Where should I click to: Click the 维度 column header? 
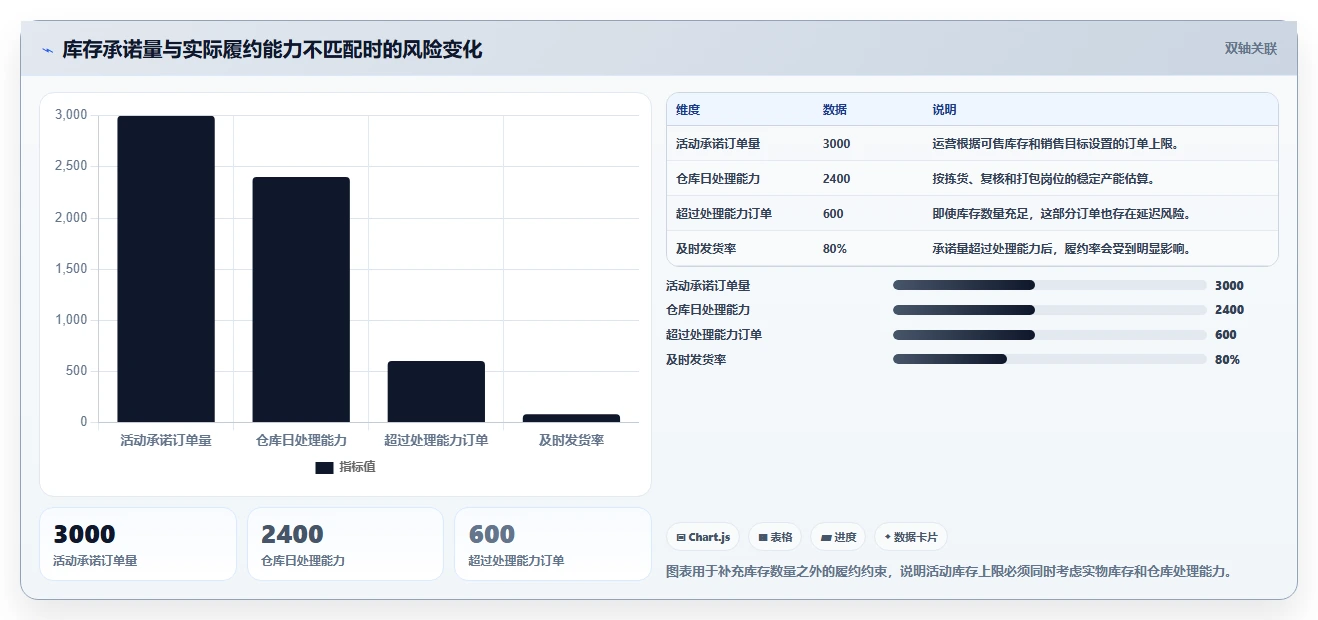coord(688,110)
